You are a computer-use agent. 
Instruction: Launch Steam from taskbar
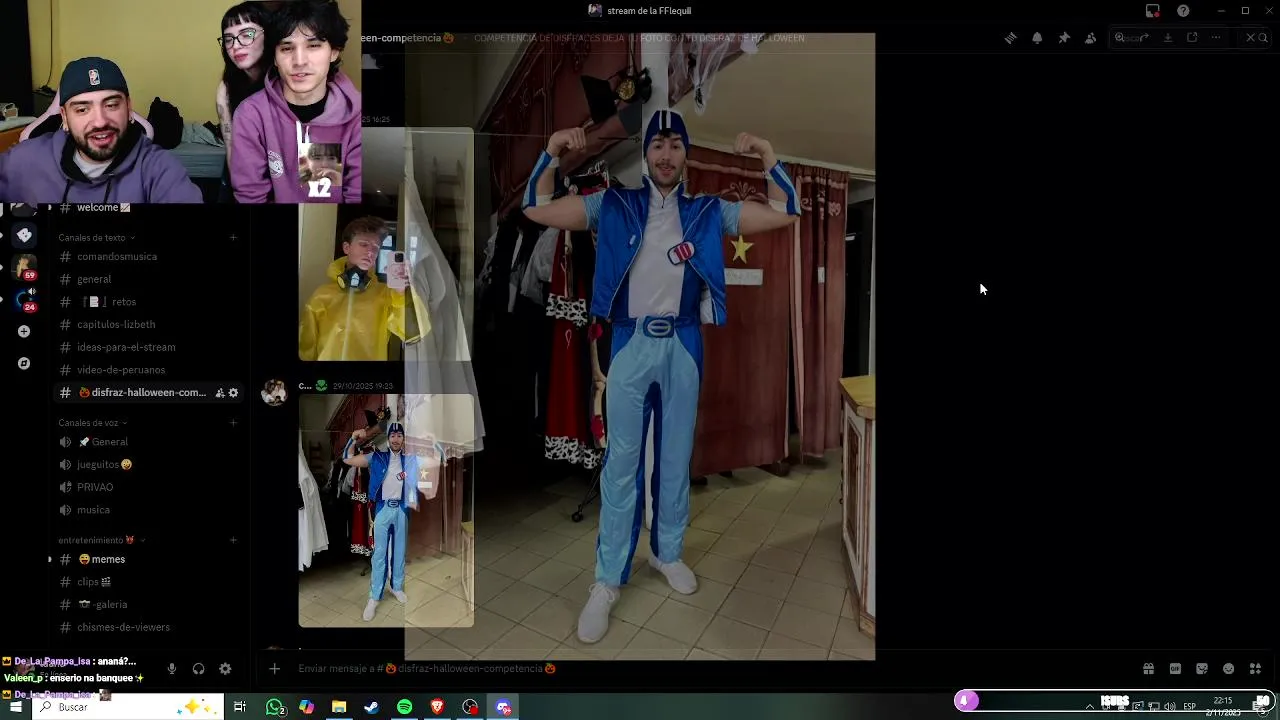click(x=371, y=707)
